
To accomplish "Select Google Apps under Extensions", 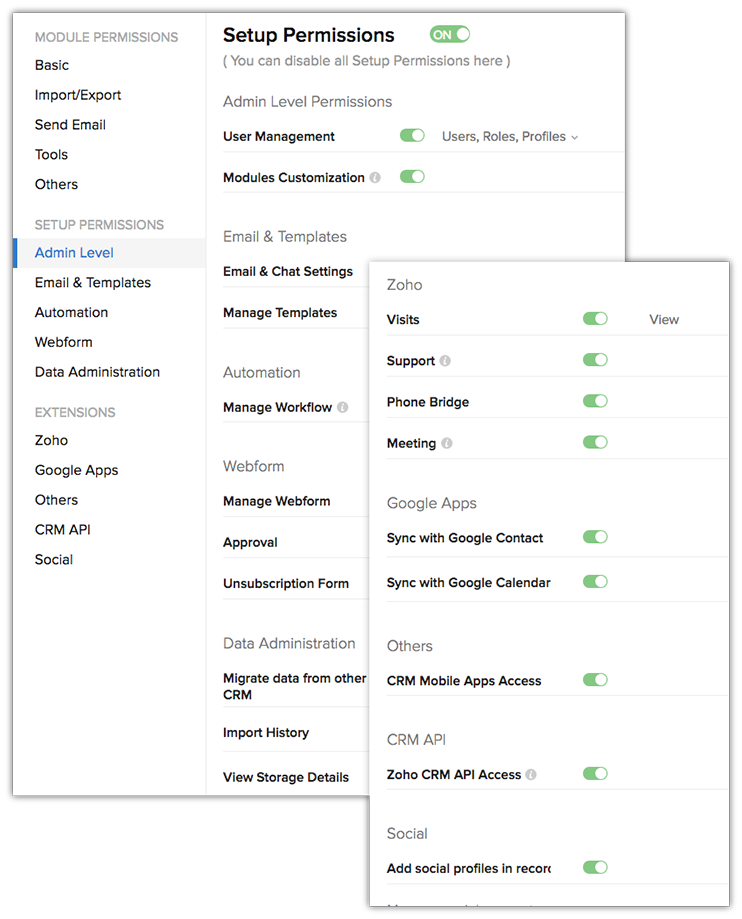I will point(76,470).
